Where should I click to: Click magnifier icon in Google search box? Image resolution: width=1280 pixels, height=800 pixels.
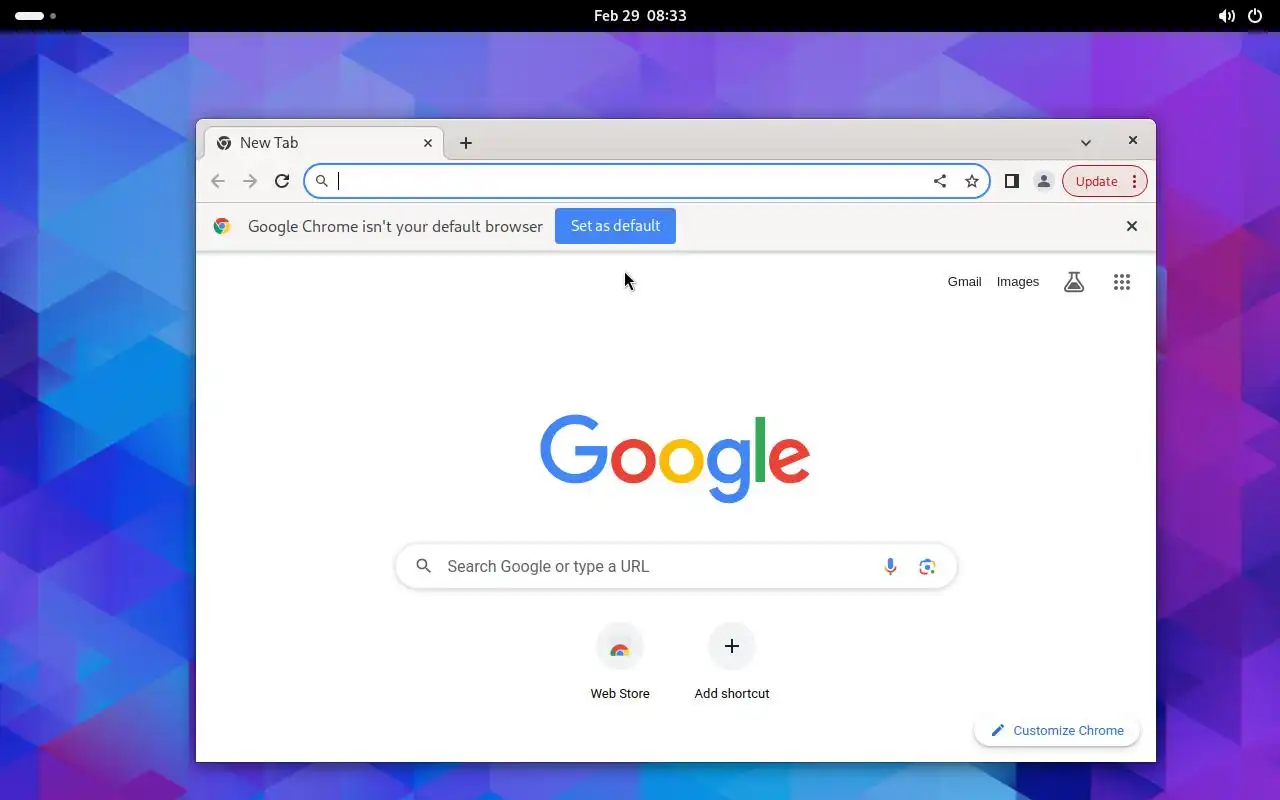pos(424,566)
